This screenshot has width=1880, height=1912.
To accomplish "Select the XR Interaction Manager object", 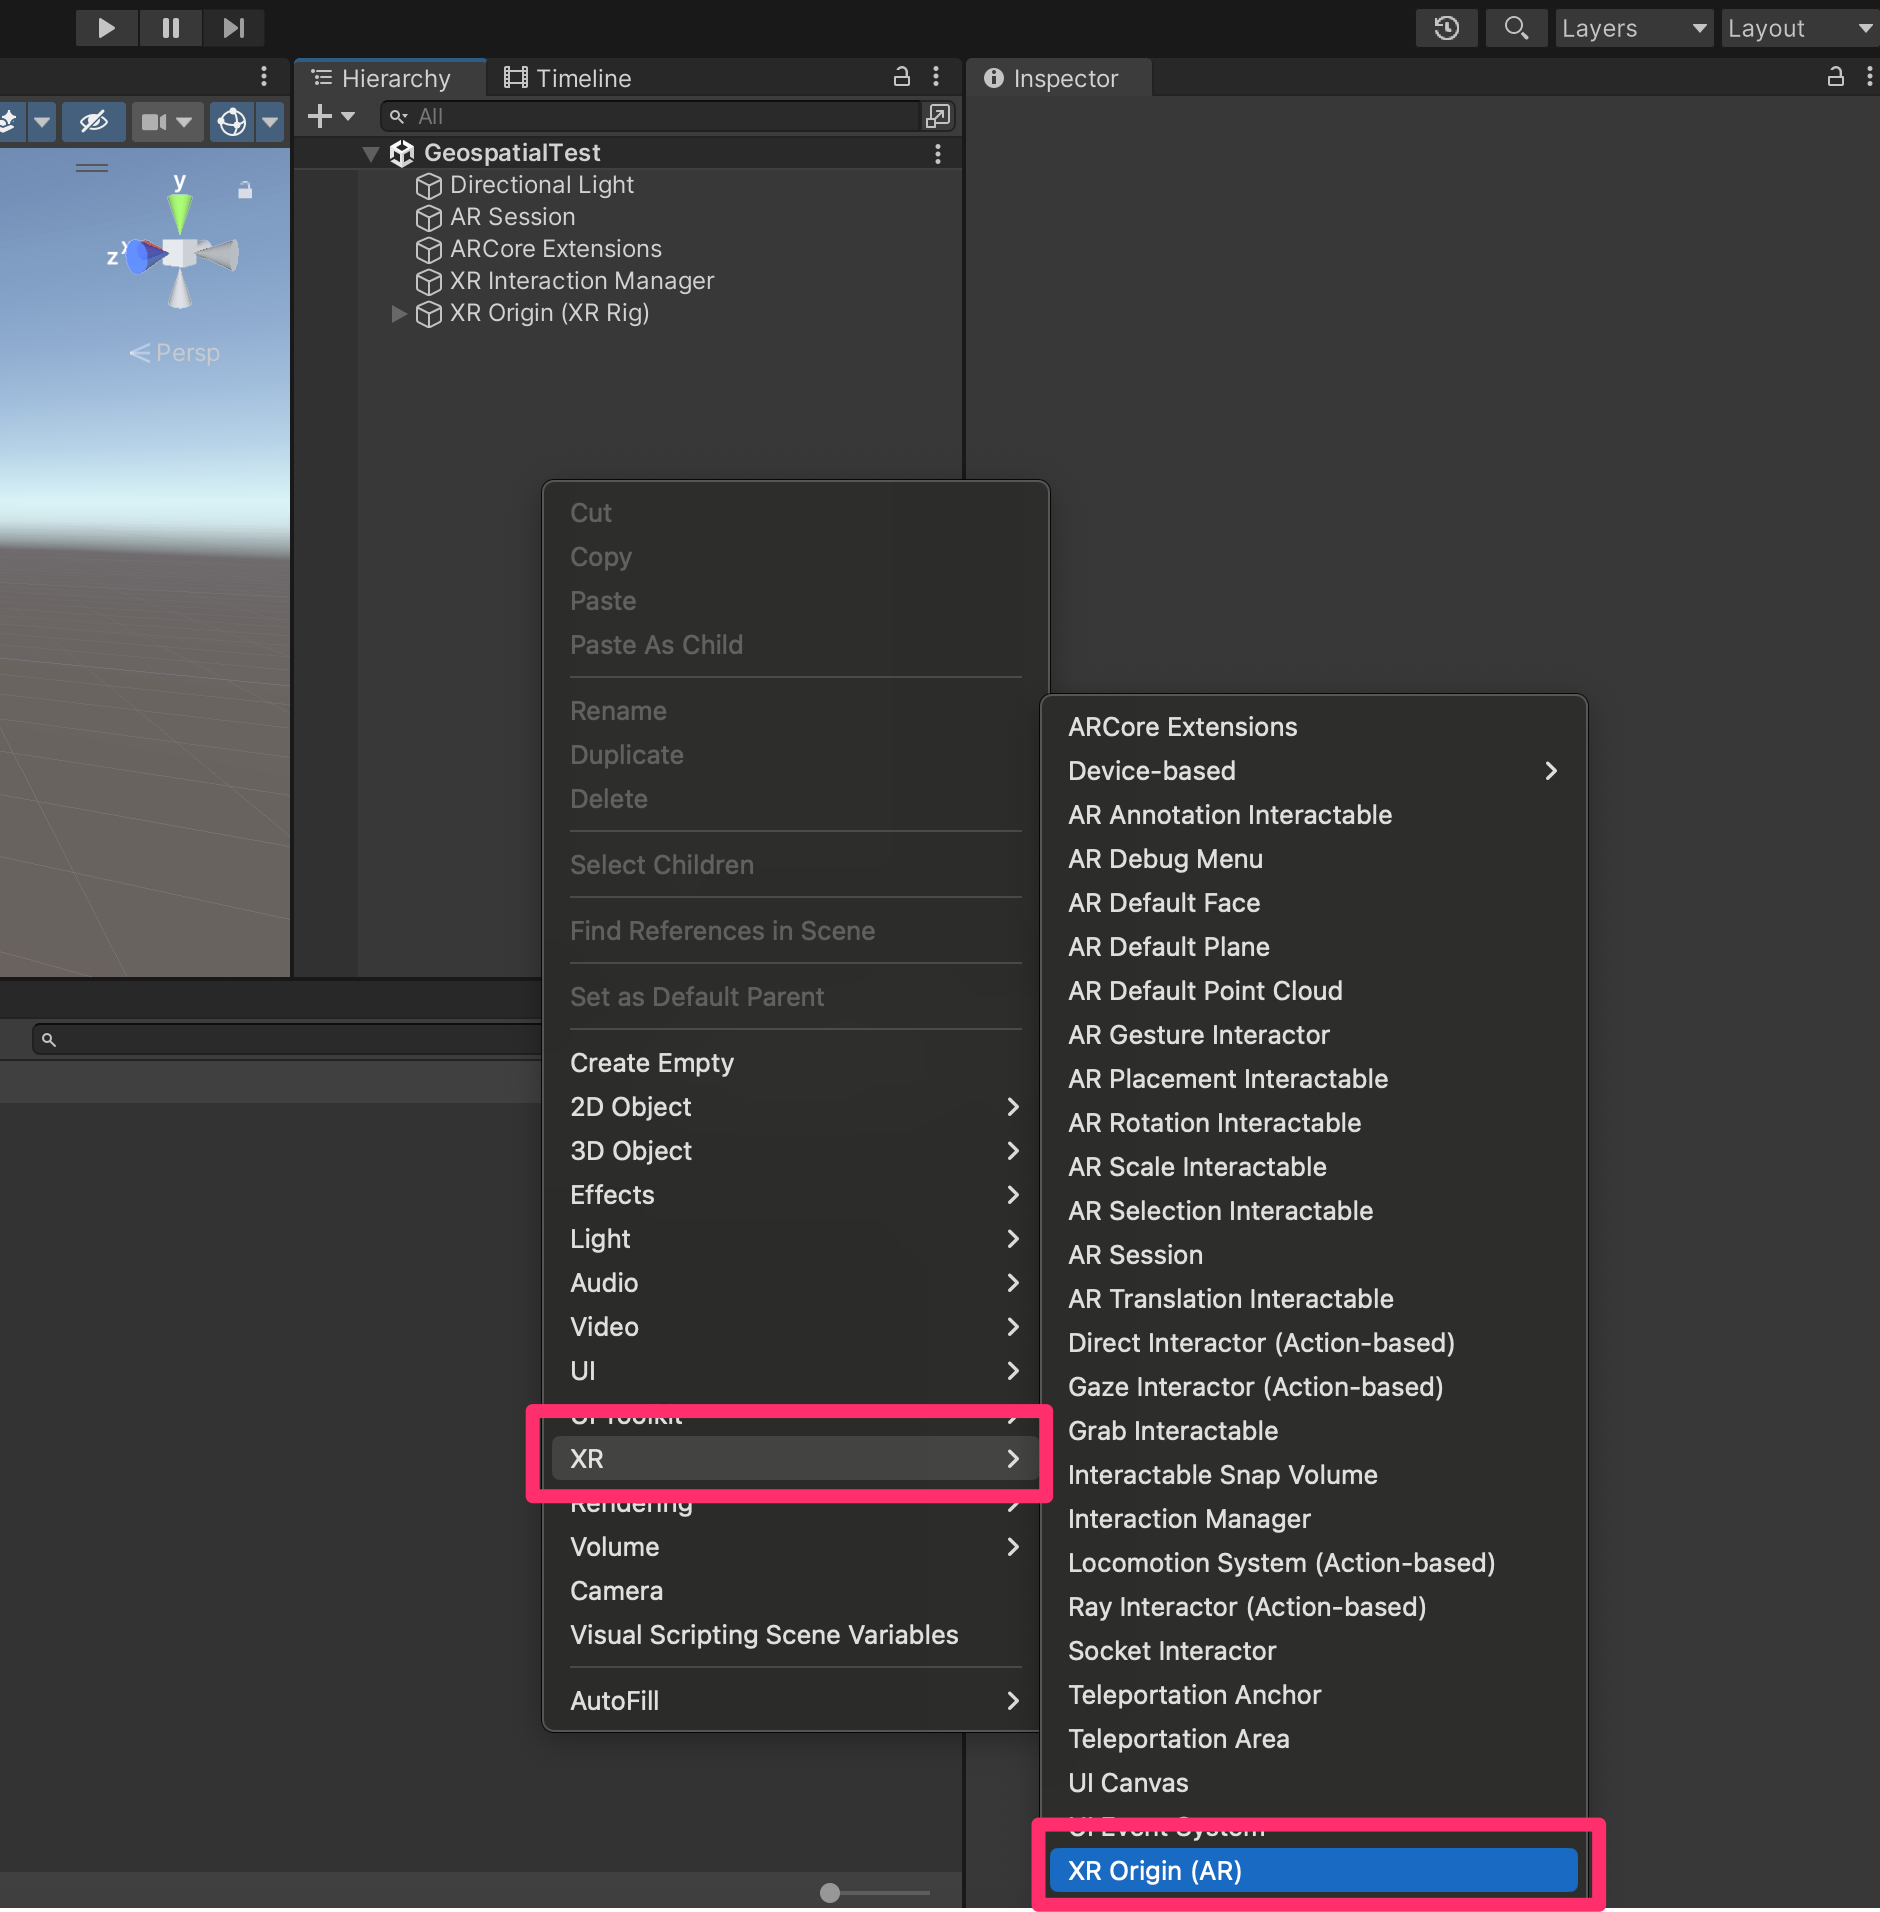I will pyautogui.click(x=582, y=281).
